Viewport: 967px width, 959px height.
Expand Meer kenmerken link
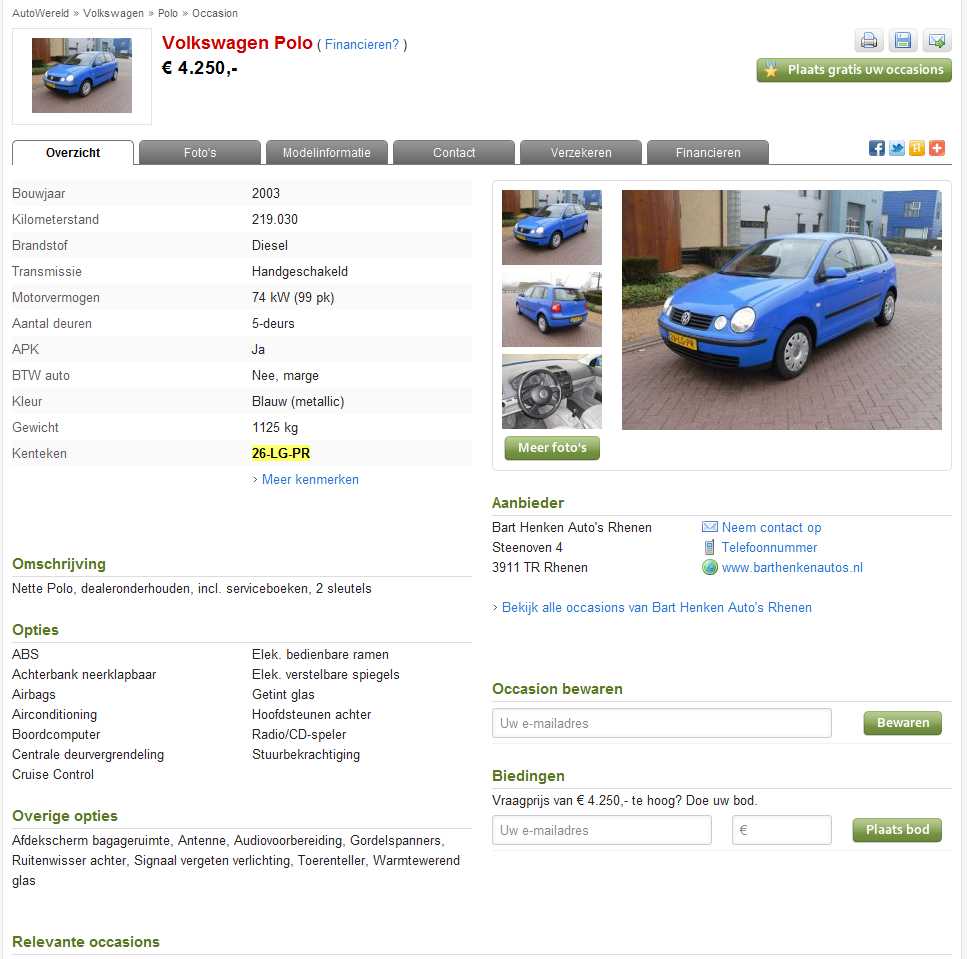(310, 479)
